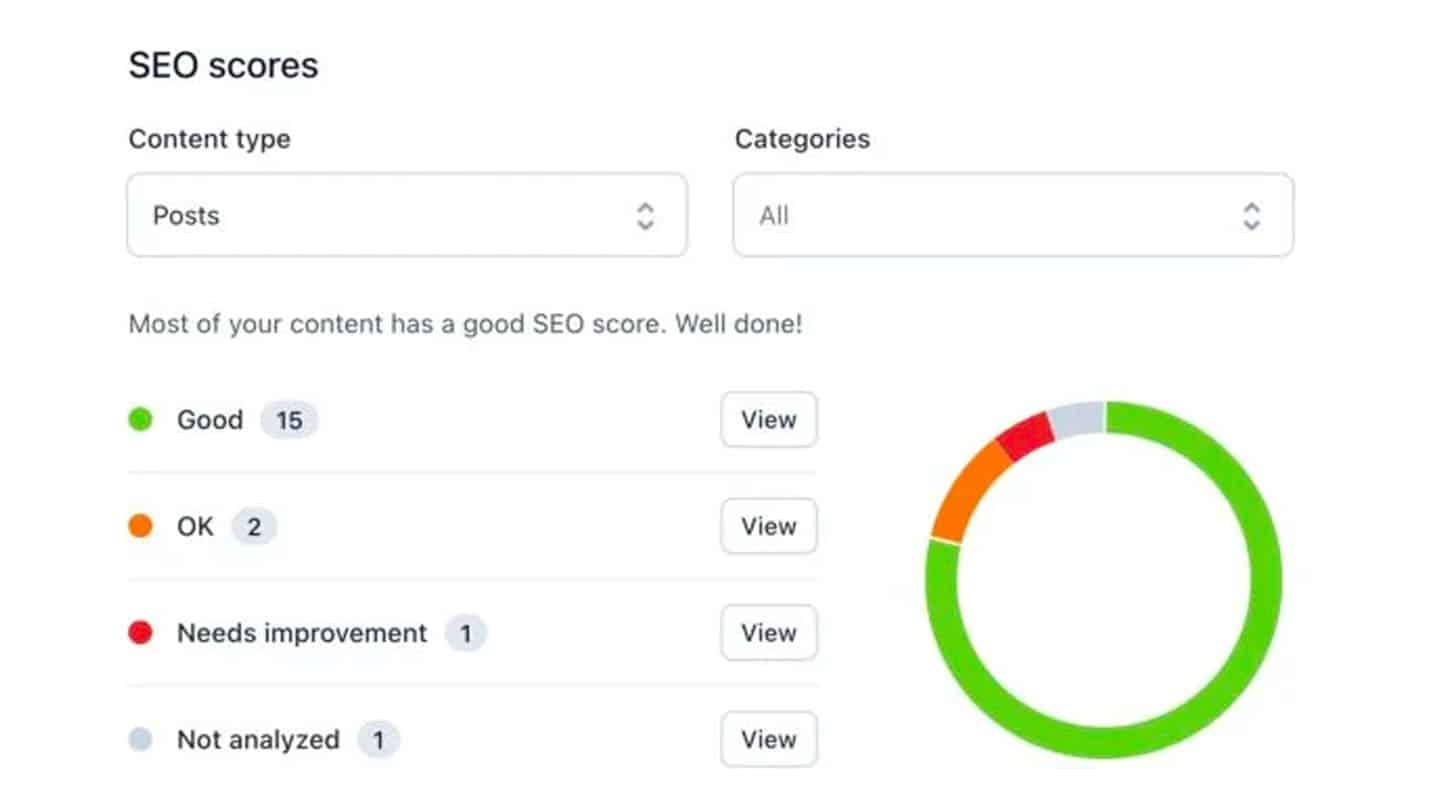The image size is (1440, 810).
Task: Click the red Needs improvement dot
Action: 139,633
